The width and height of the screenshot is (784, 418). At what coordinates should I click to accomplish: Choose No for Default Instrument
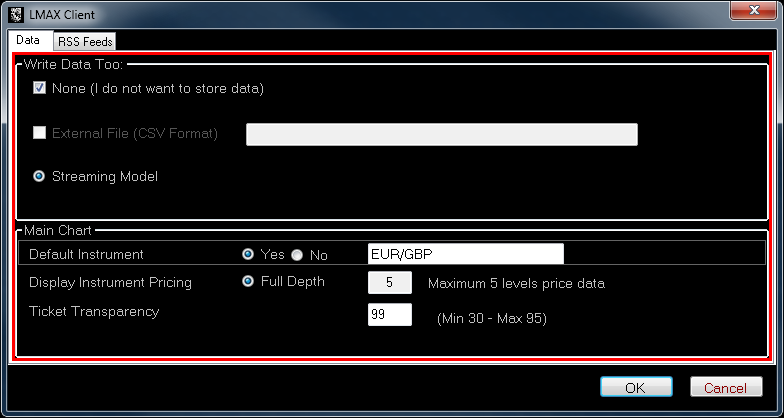[x=297, y=254]
